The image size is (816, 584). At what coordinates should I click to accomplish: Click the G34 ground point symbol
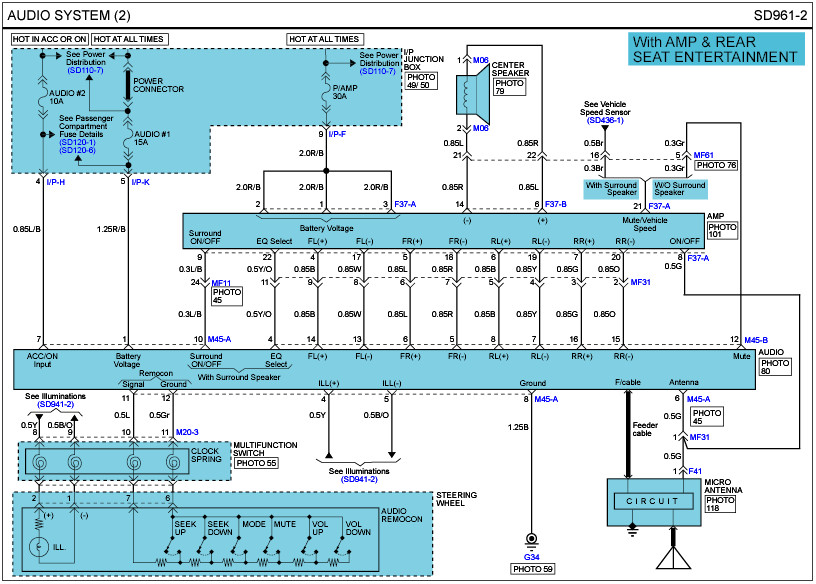(x=531, y=541)
